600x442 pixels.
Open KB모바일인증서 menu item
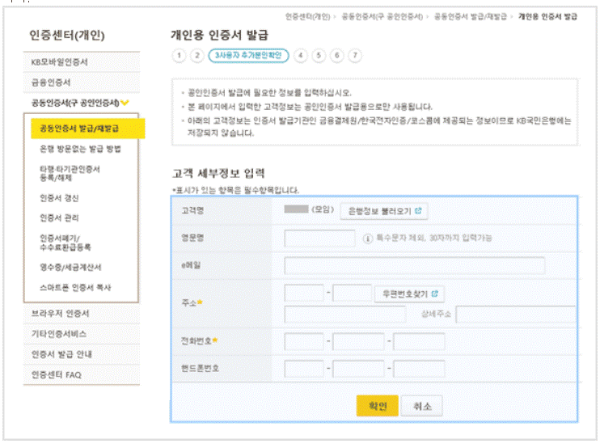pos(82,62)
